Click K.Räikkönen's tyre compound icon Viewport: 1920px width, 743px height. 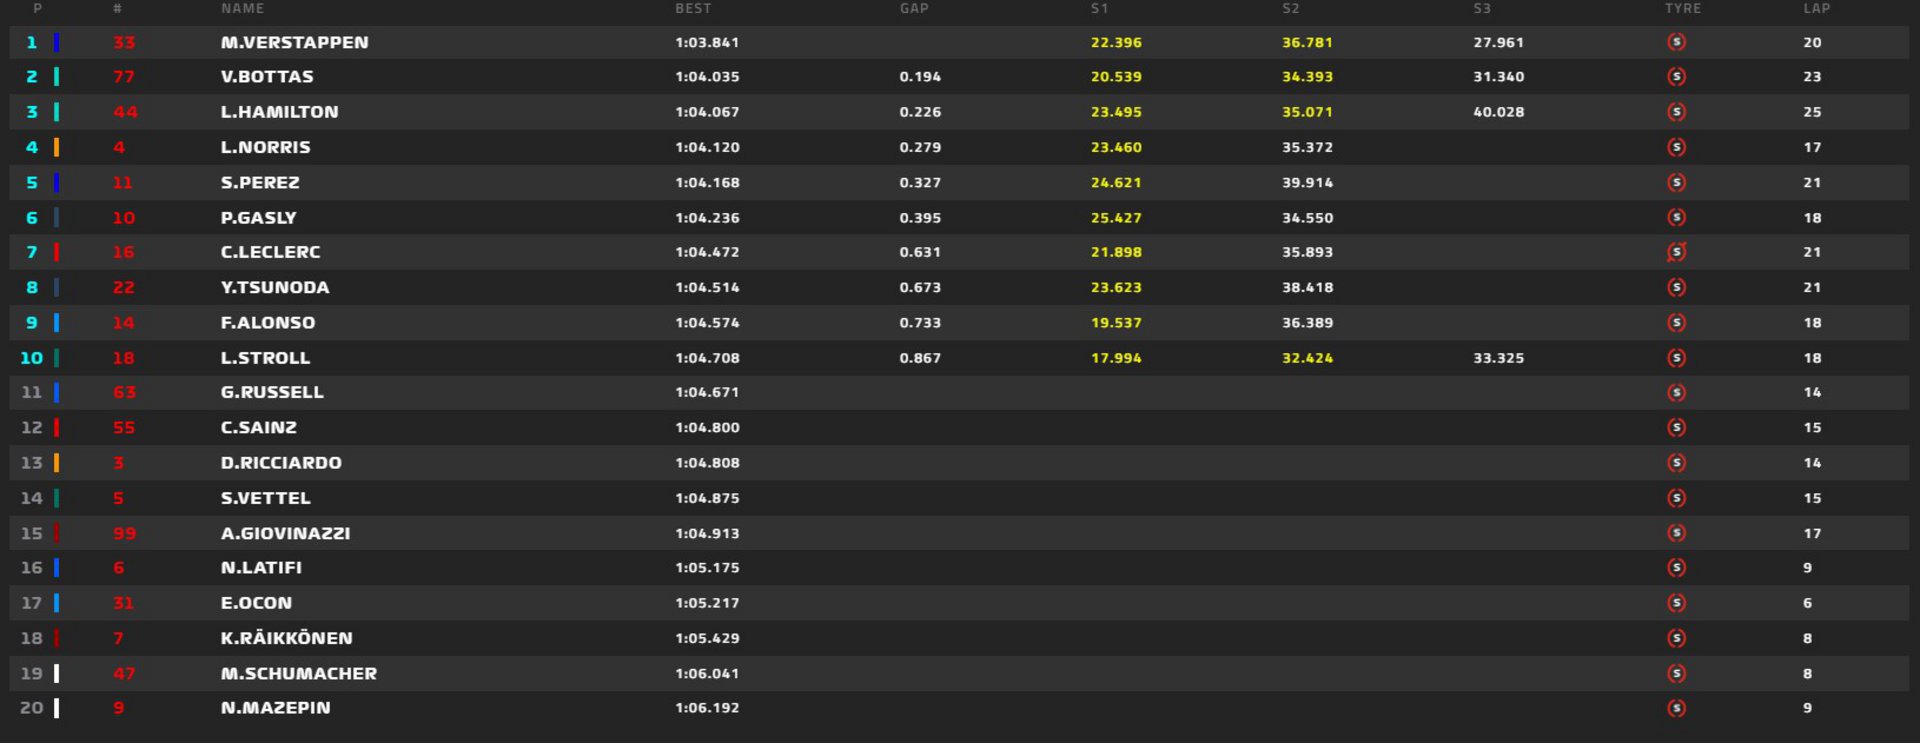[x=1677, y=638]
